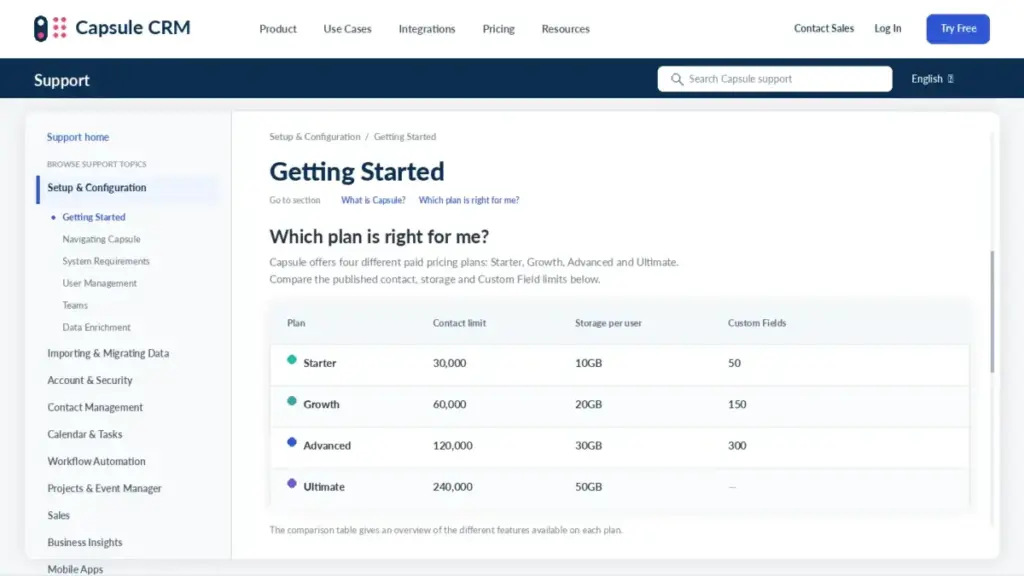
Task: Expand the Account & Security topic
Action: click(89, 380)
